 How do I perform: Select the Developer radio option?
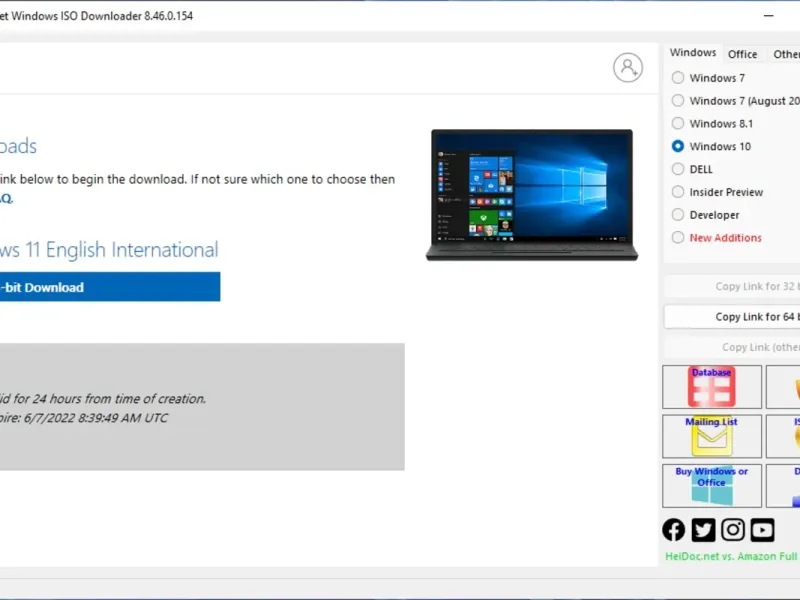tap(678, 215)
